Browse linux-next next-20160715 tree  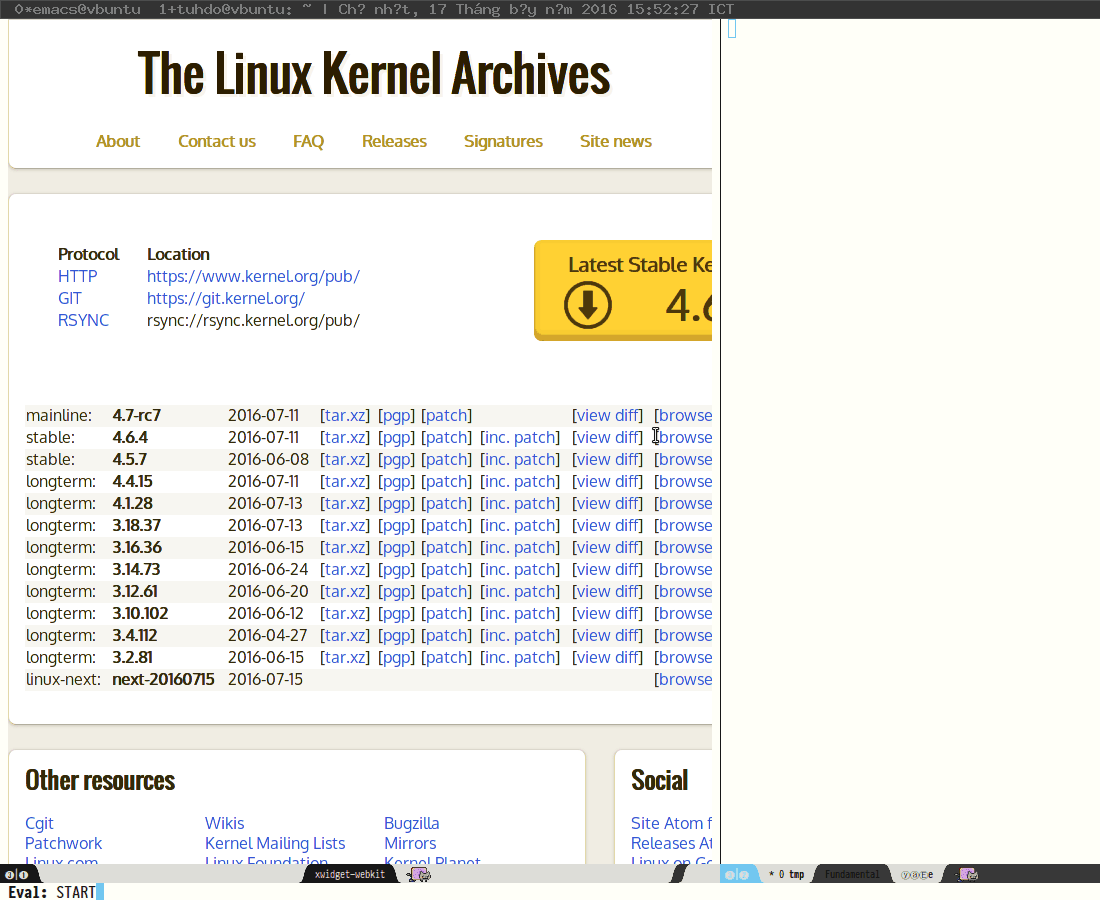pyautogui.click(x=683, y=679)
